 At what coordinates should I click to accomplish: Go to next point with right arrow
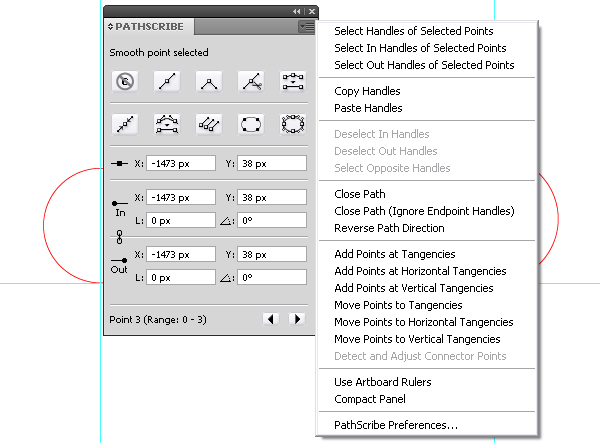pos(297,319)
